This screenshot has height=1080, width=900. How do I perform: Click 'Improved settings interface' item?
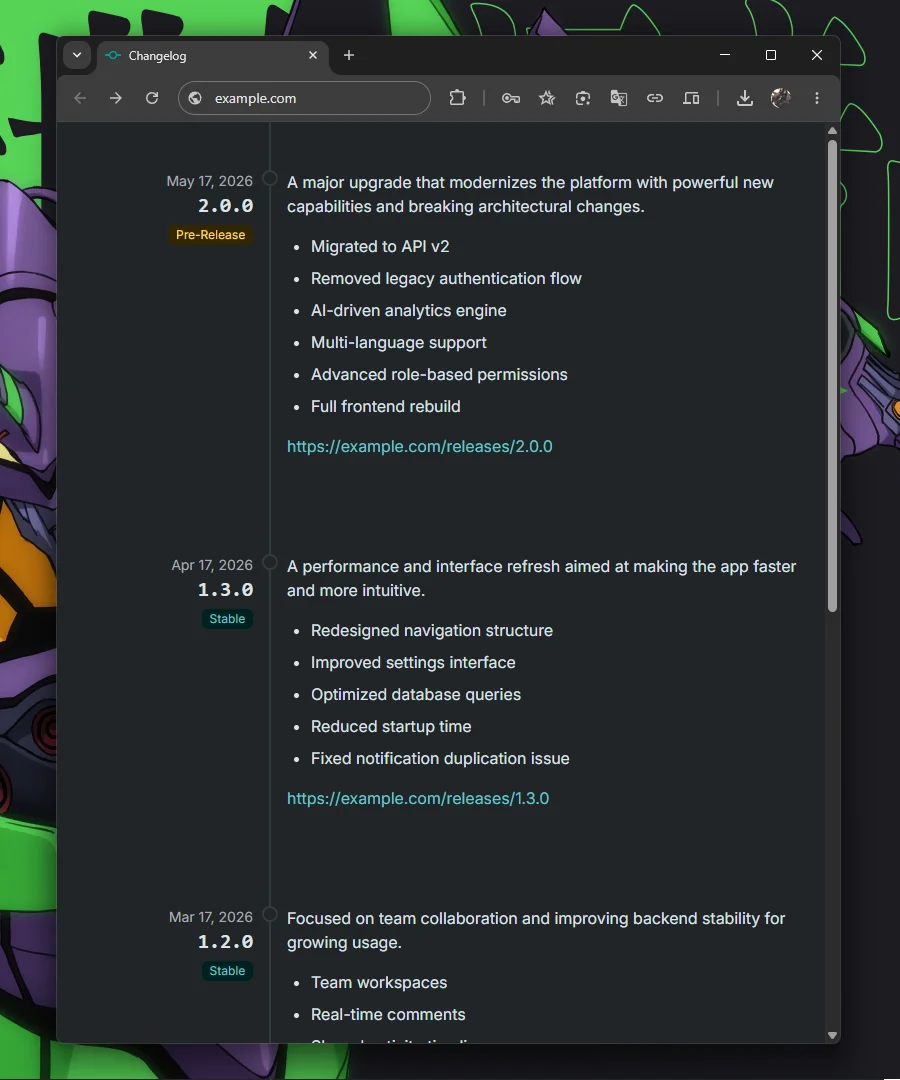(413, 663)
